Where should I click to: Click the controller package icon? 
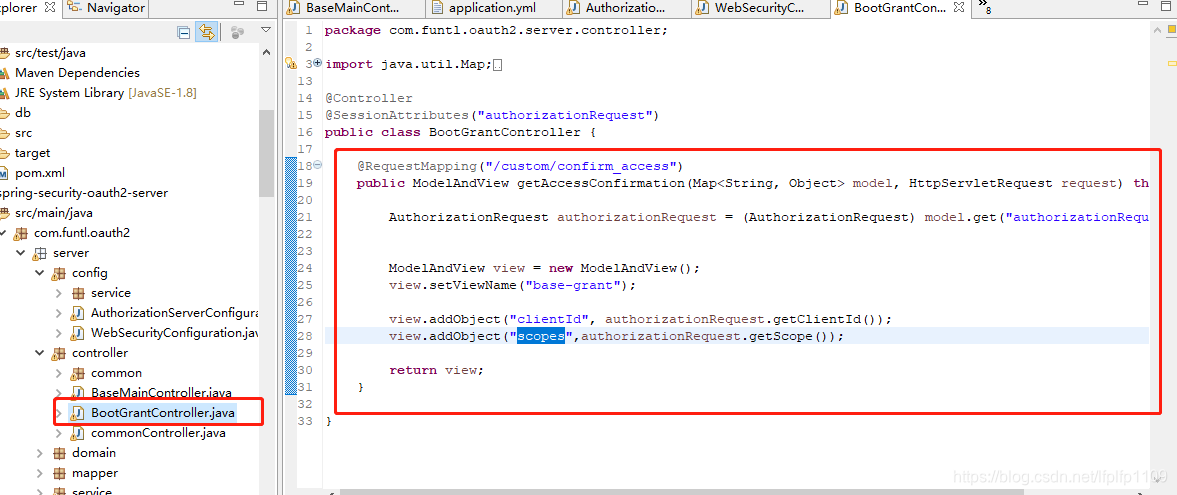pos(59,352)
